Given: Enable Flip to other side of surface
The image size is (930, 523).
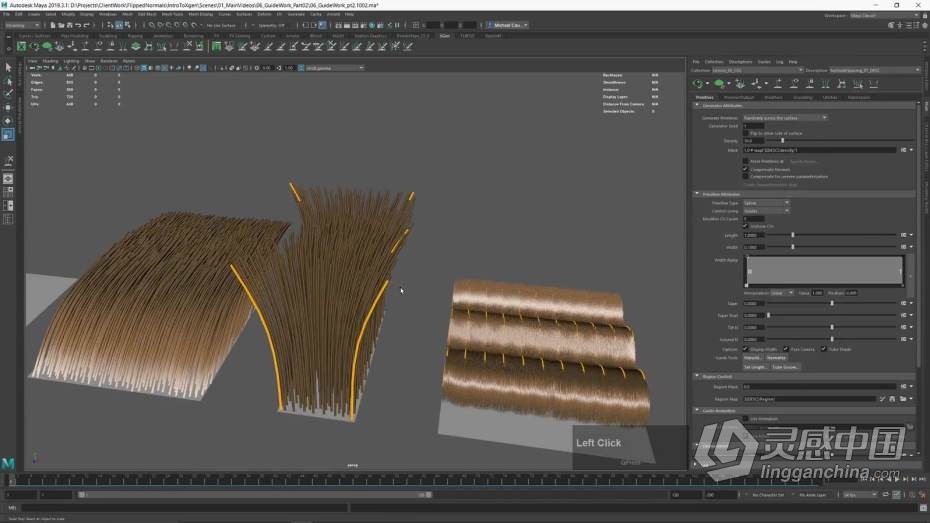Looking at the screenshot, I should tap(746, 132).
